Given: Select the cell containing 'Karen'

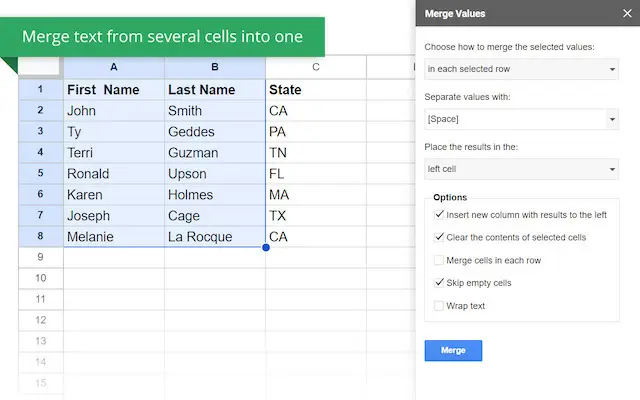Looking at the screenshot, I should [x=114, y=195].
